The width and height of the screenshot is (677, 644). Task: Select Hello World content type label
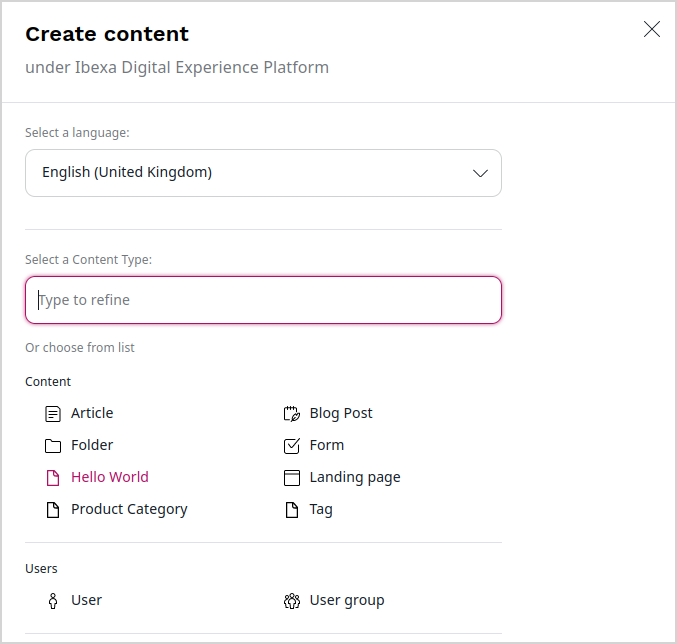(x=110, y=477)
